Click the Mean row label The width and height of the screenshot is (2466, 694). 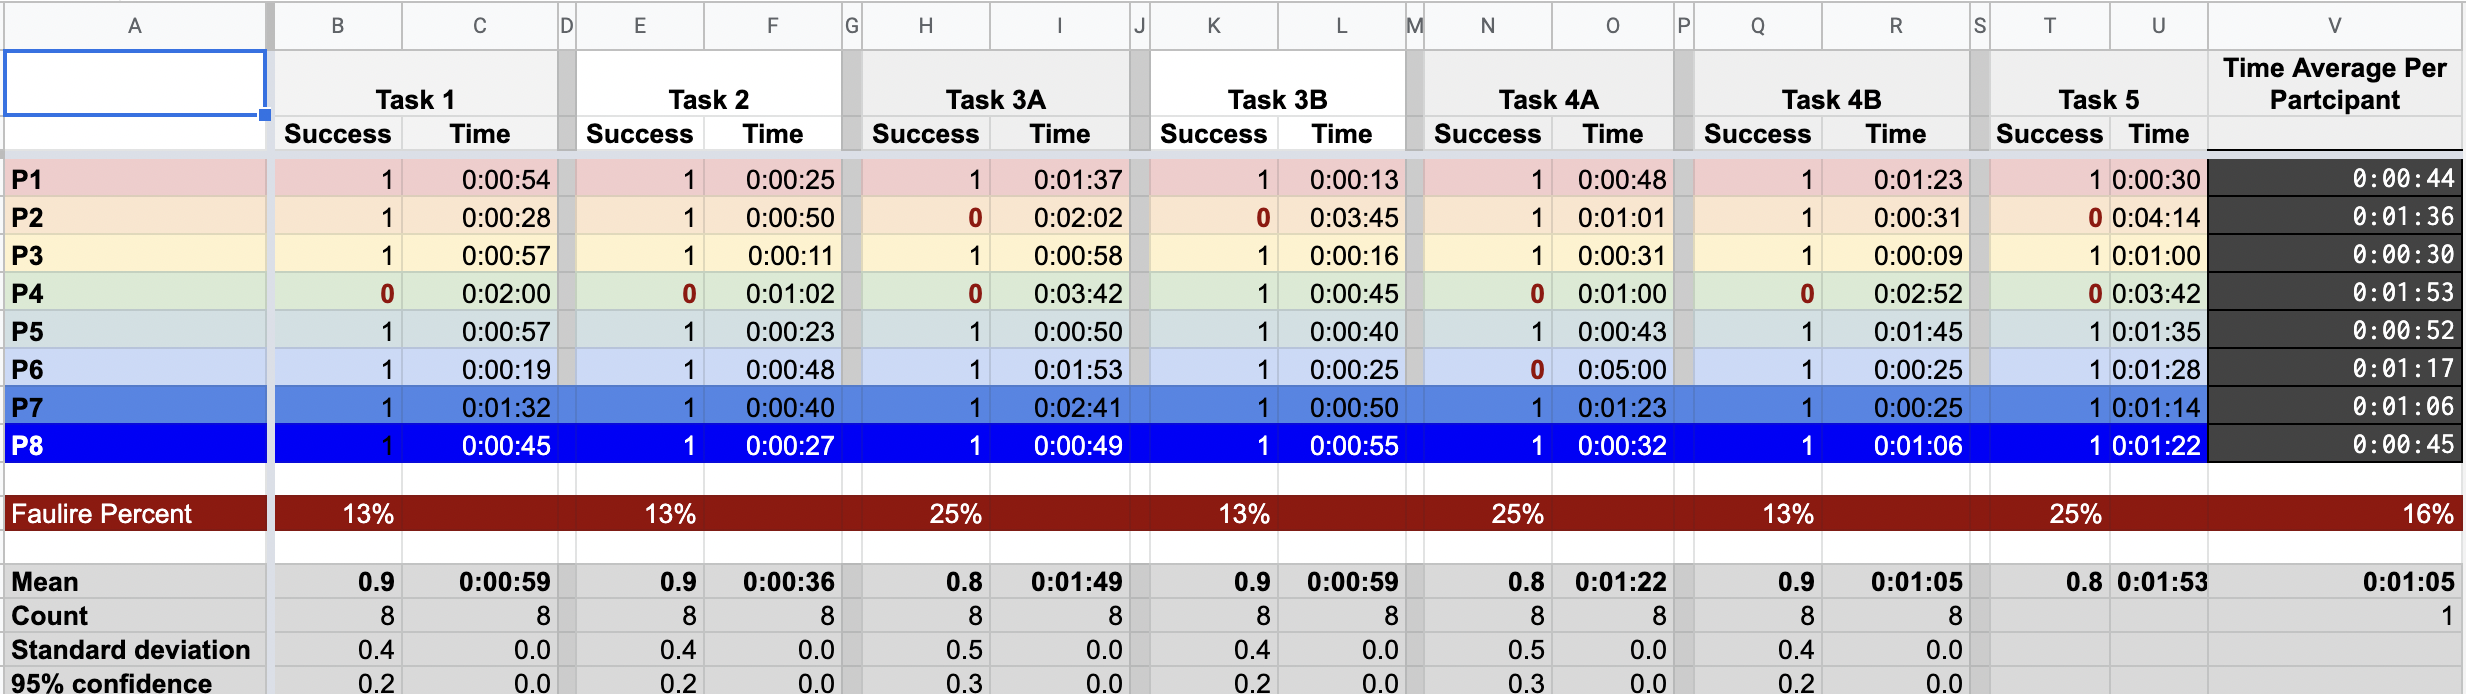click(x=135, y=581)
